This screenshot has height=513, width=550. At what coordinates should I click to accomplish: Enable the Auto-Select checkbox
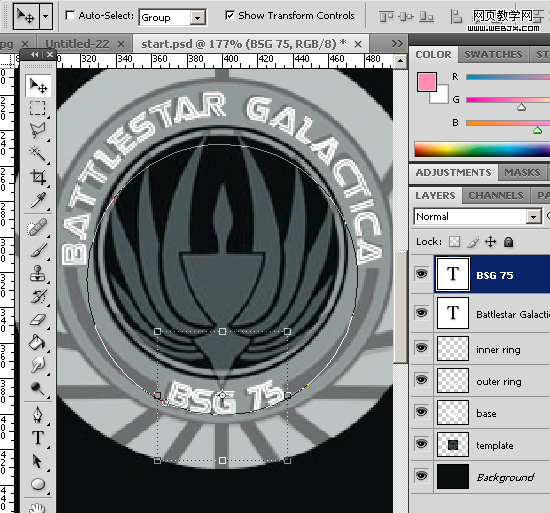click(x=70, y=15)
